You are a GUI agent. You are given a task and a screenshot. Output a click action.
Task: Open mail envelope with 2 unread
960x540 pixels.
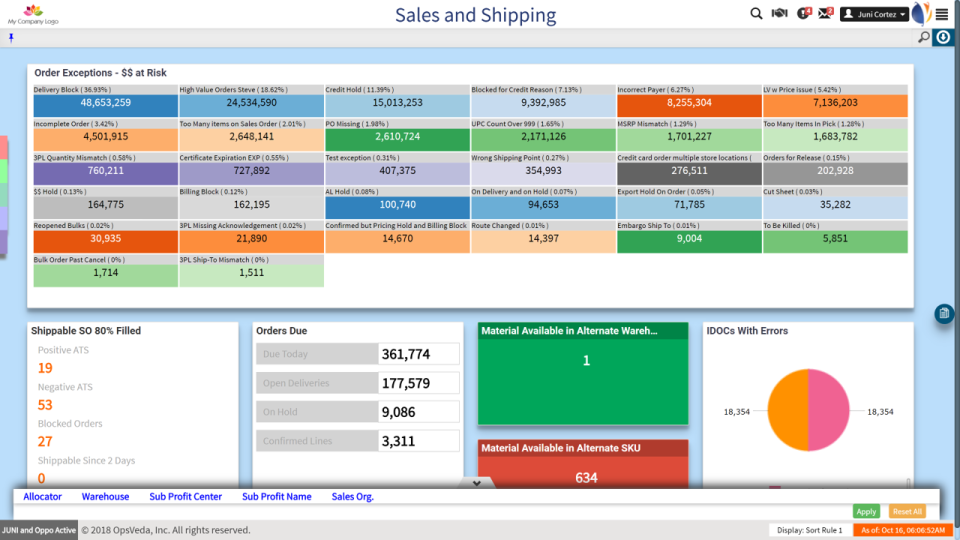pyautogui.click(x=826, y=13)
